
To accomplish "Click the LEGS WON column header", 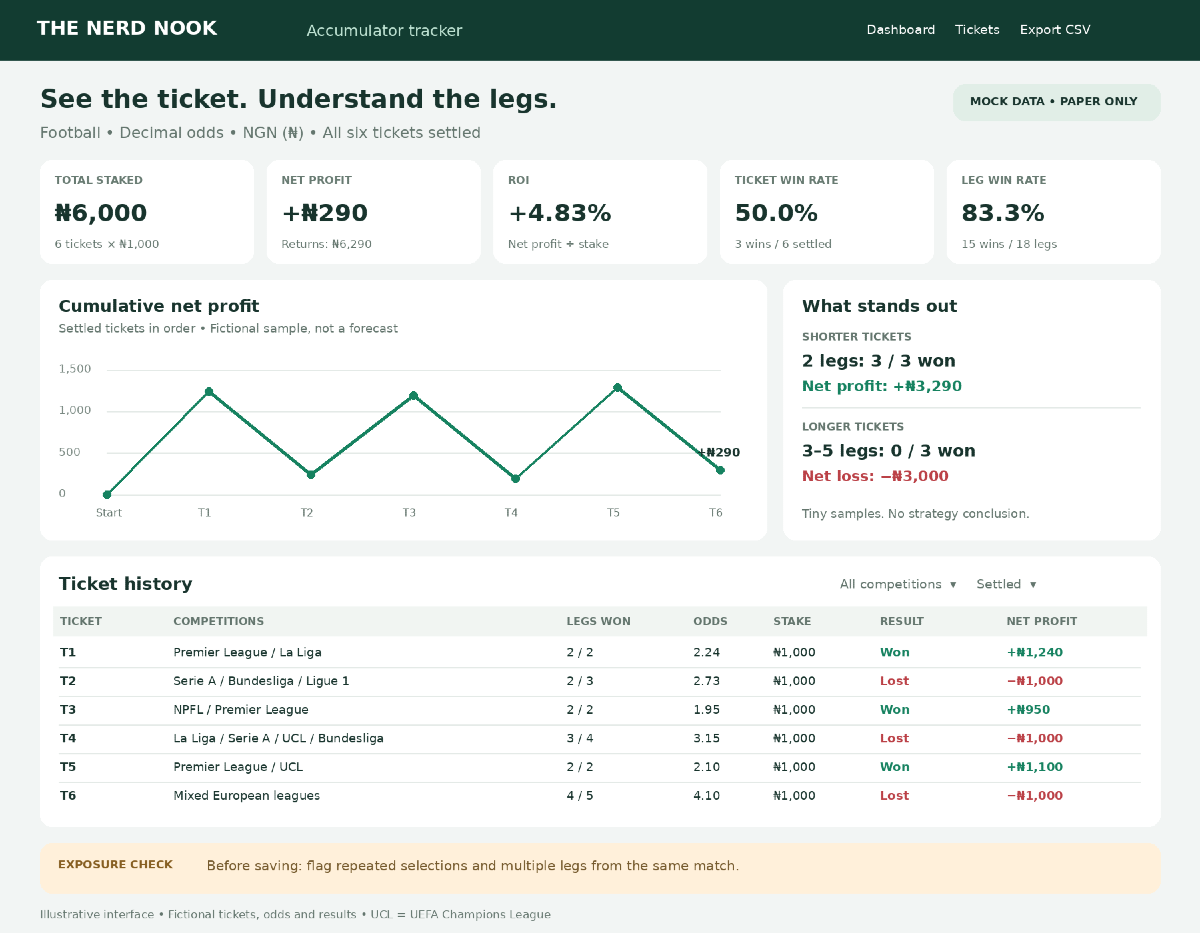I will (599, 621).
